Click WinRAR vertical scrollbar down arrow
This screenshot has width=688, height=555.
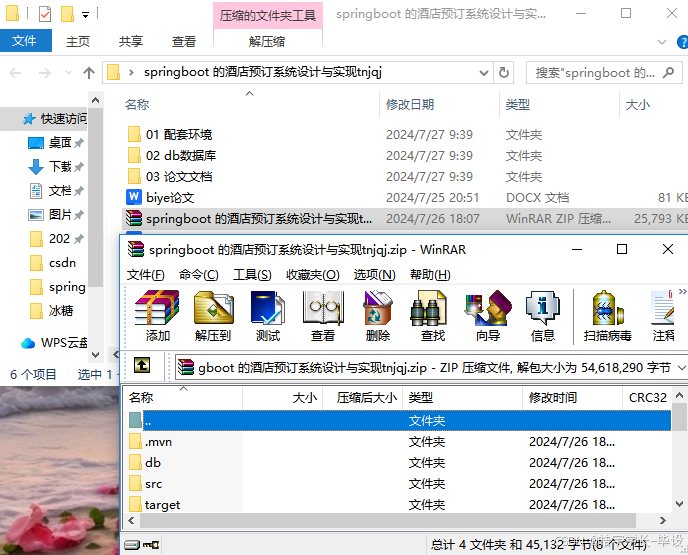coord(679,504)
